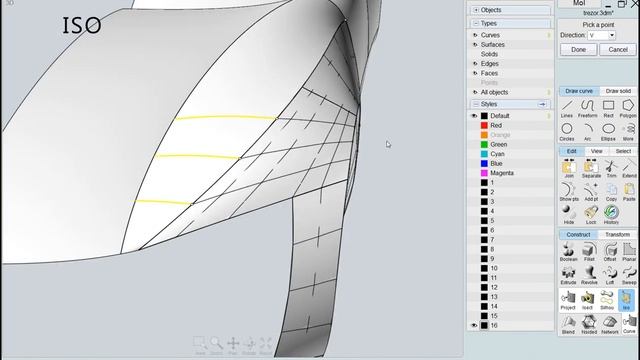Click the Add pt tool

point(591,192)
